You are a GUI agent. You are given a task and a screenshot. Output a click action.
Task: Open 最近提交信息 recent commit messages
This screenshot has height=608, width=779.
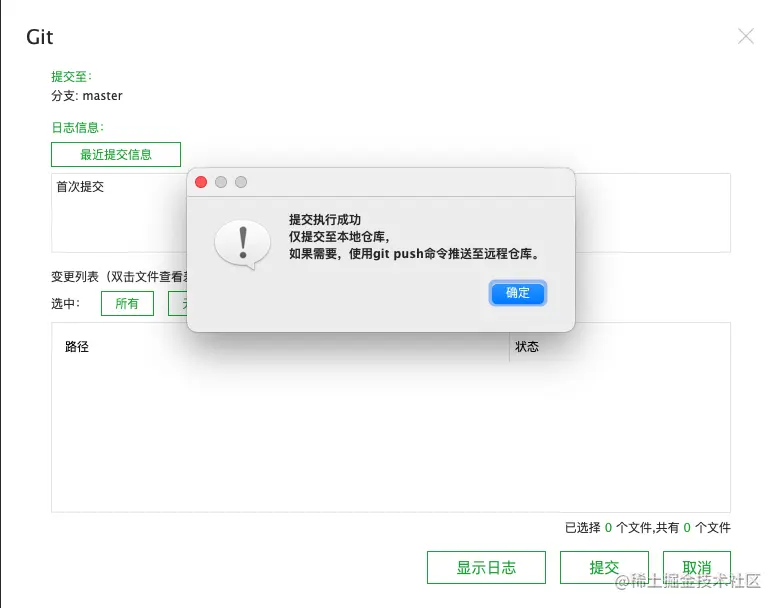tap(116, 154)
